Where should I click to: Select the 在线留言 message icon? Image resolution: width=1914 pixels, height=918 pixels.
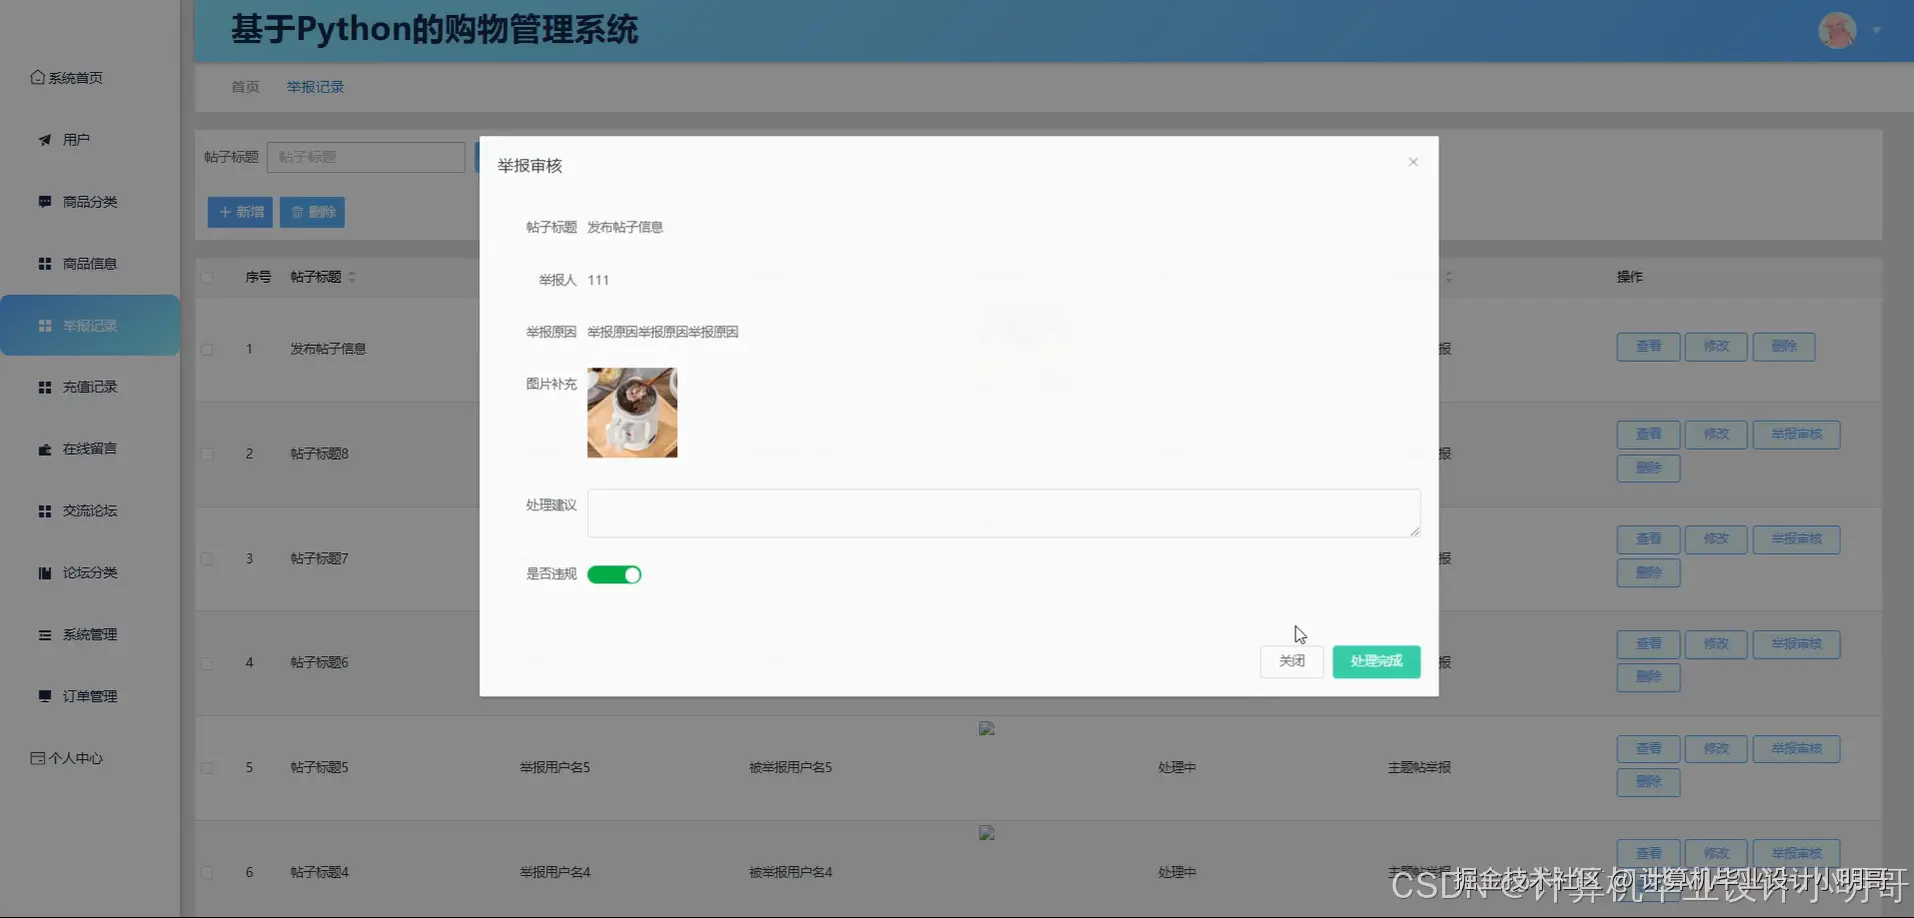(x=43, y=448)
